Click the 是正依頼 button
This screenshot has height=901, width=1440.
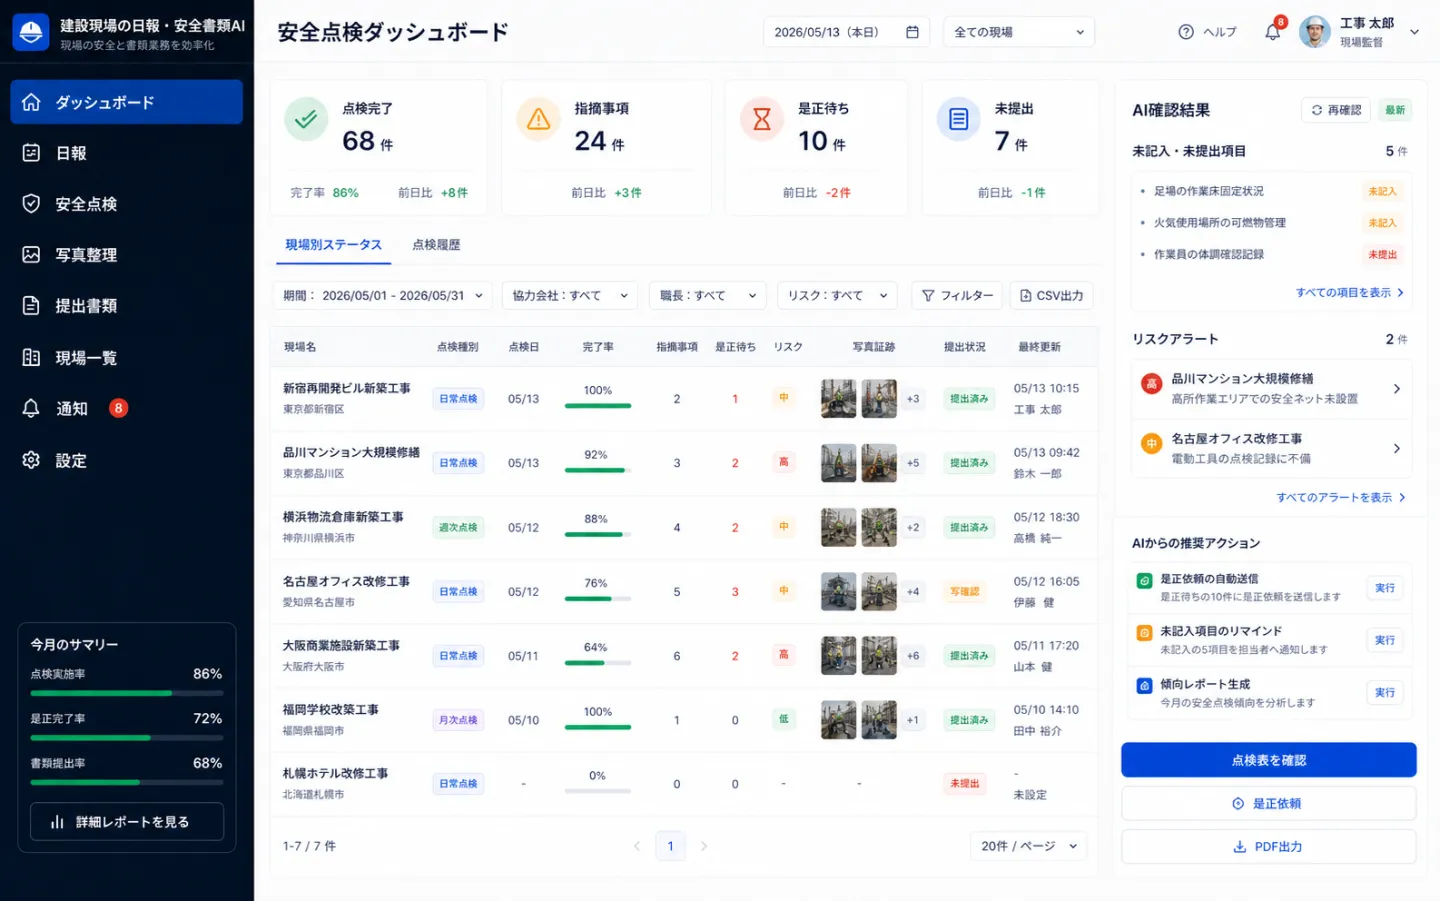pyautogui.click(x=1269, y=804)
